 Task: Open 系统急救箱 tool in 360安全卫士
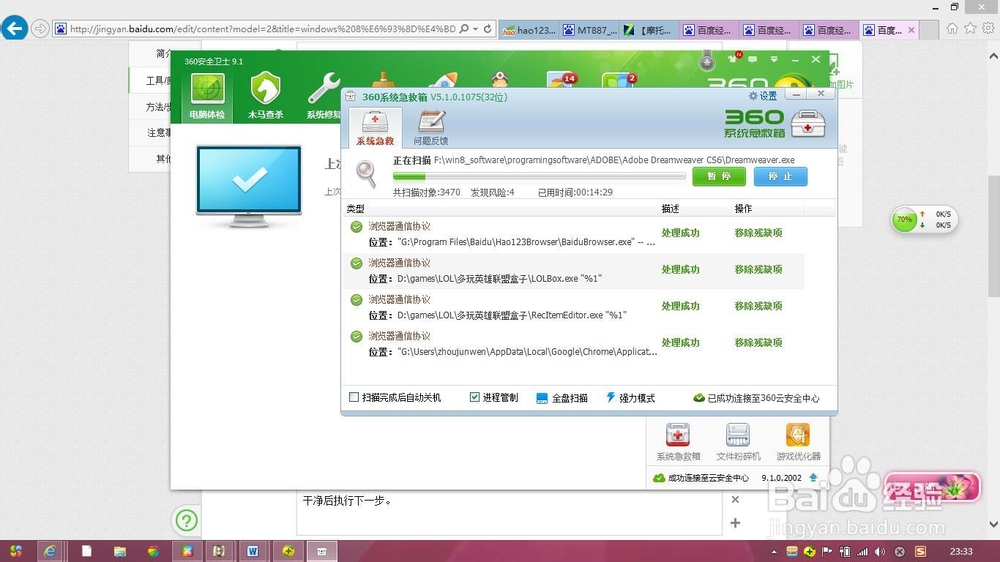pos(678,441)
